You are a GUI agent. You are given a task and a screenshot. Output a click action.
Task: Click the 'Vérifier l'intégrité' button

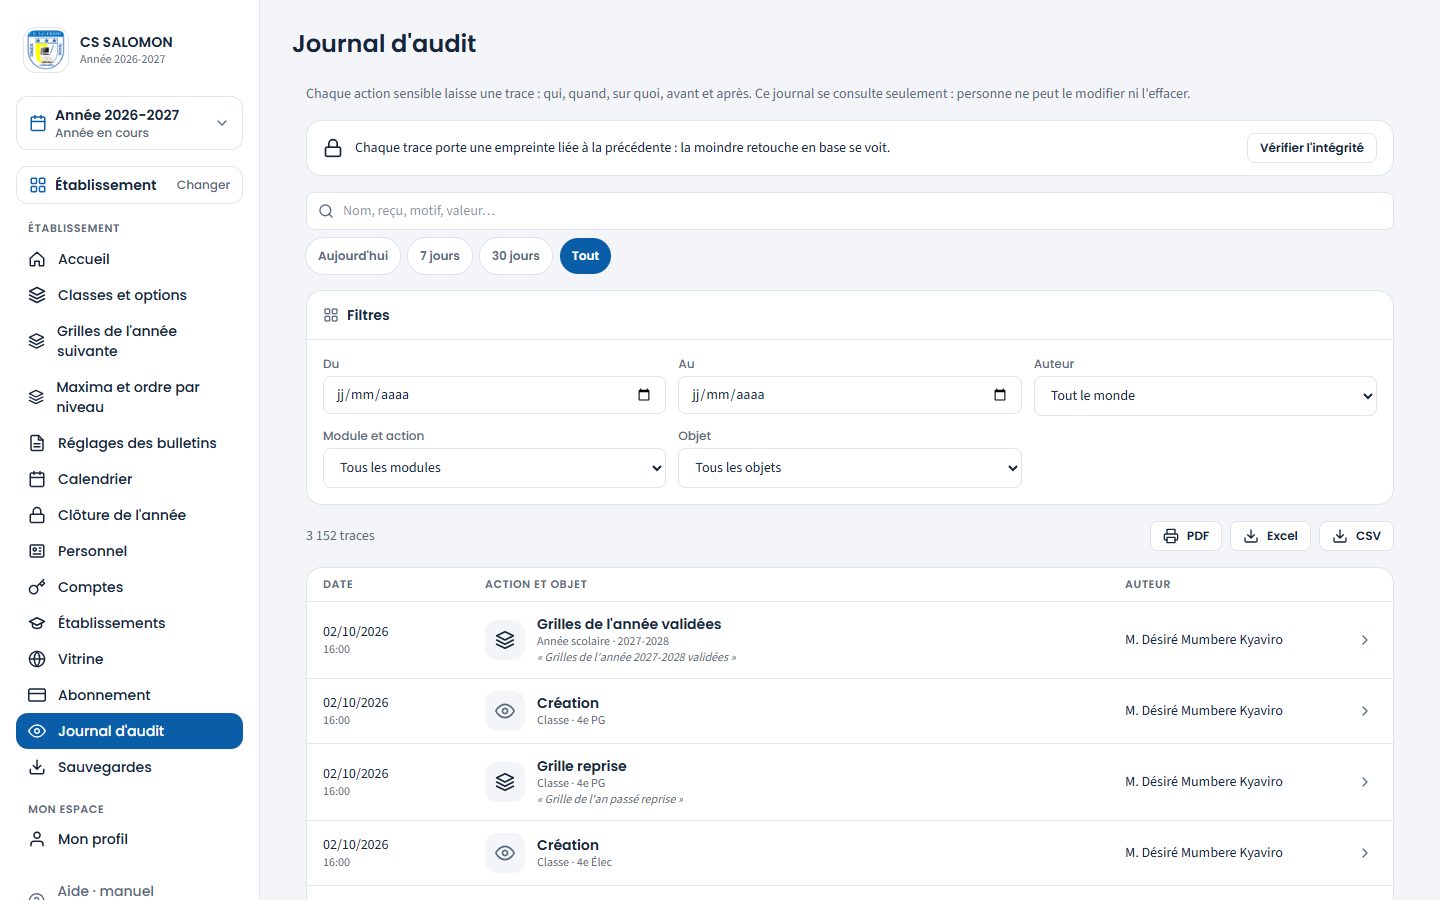[1311, 148]
